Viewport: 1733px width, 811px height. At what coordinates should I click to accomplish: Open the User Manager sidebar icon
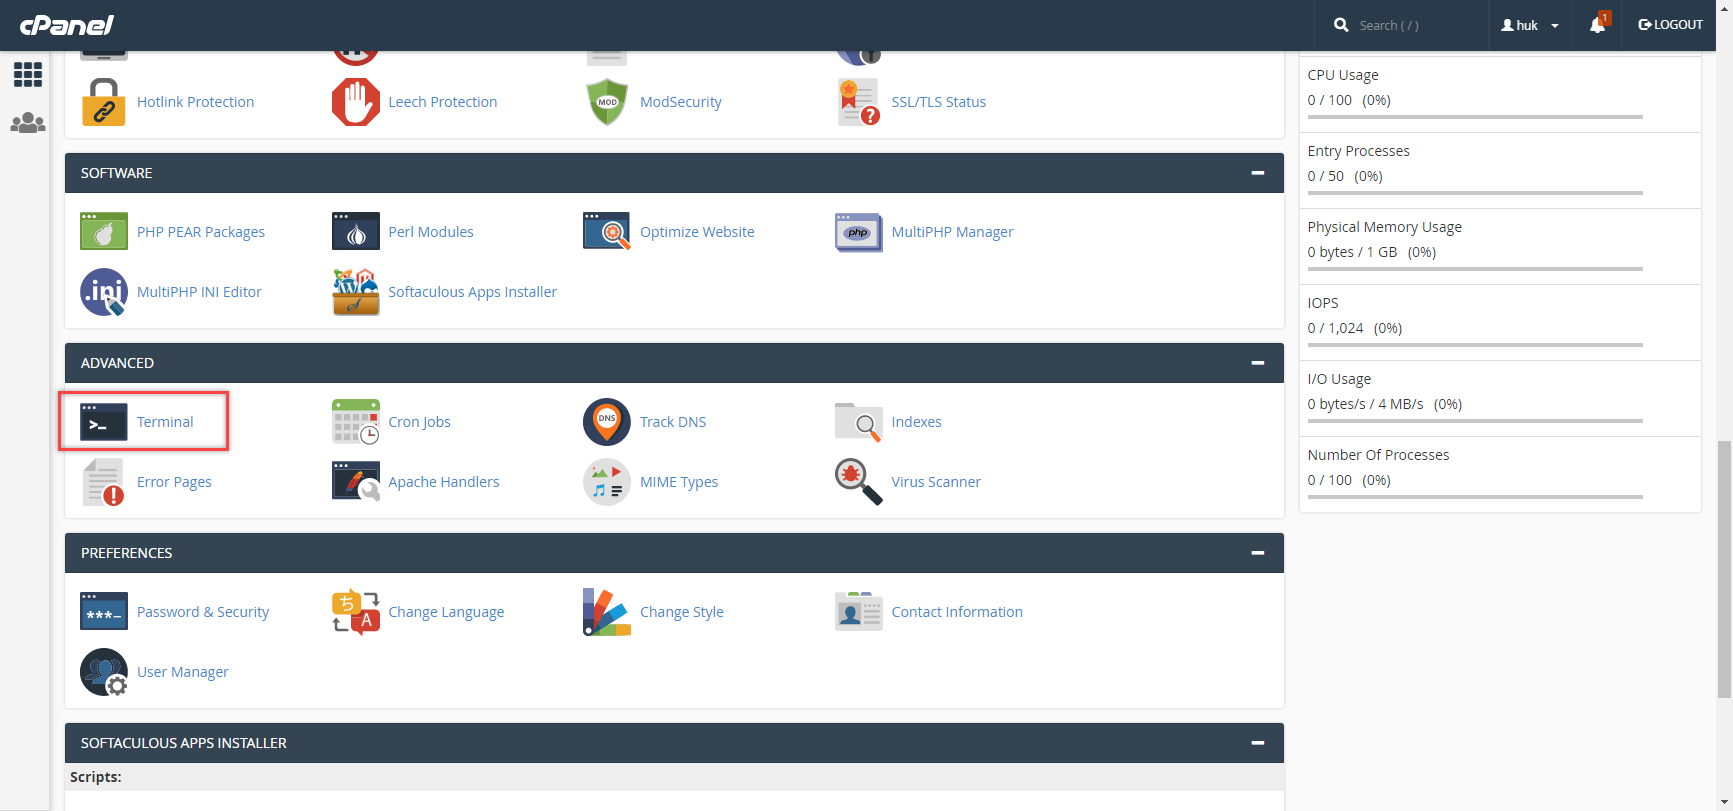tap(28, 123)
